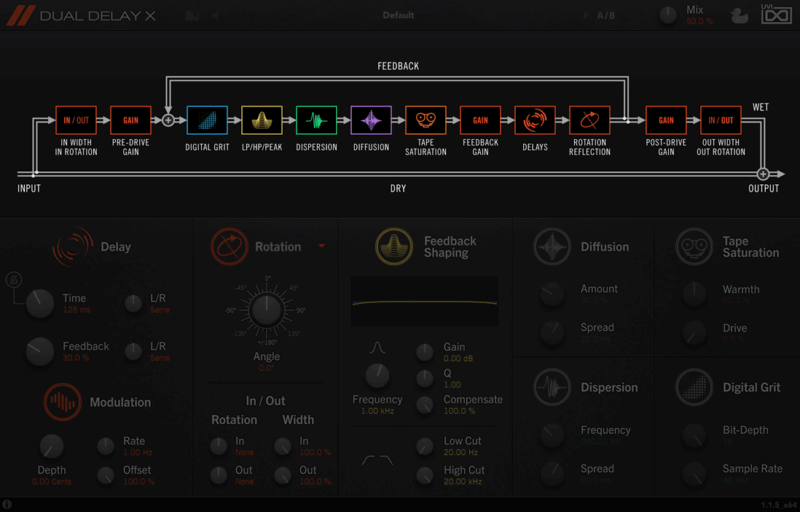800x512 pixels.
Task: Select the Diffusion block in signal chain
Action: point(371,120)
